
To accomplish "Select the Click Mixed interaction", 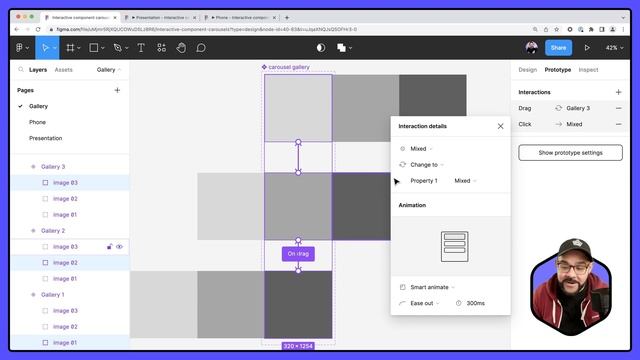I will [x=570, y=124].
